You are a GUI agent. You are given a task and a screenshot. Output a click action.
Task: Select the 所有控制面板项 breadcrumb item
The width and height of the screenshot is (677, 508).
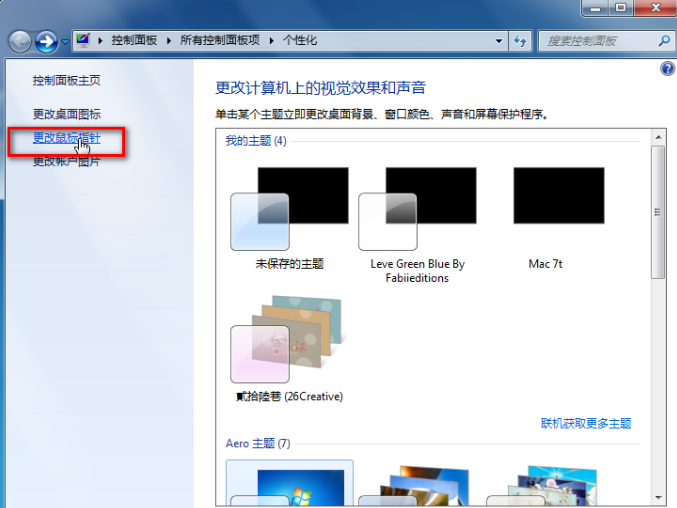click(x=220, y=41)
